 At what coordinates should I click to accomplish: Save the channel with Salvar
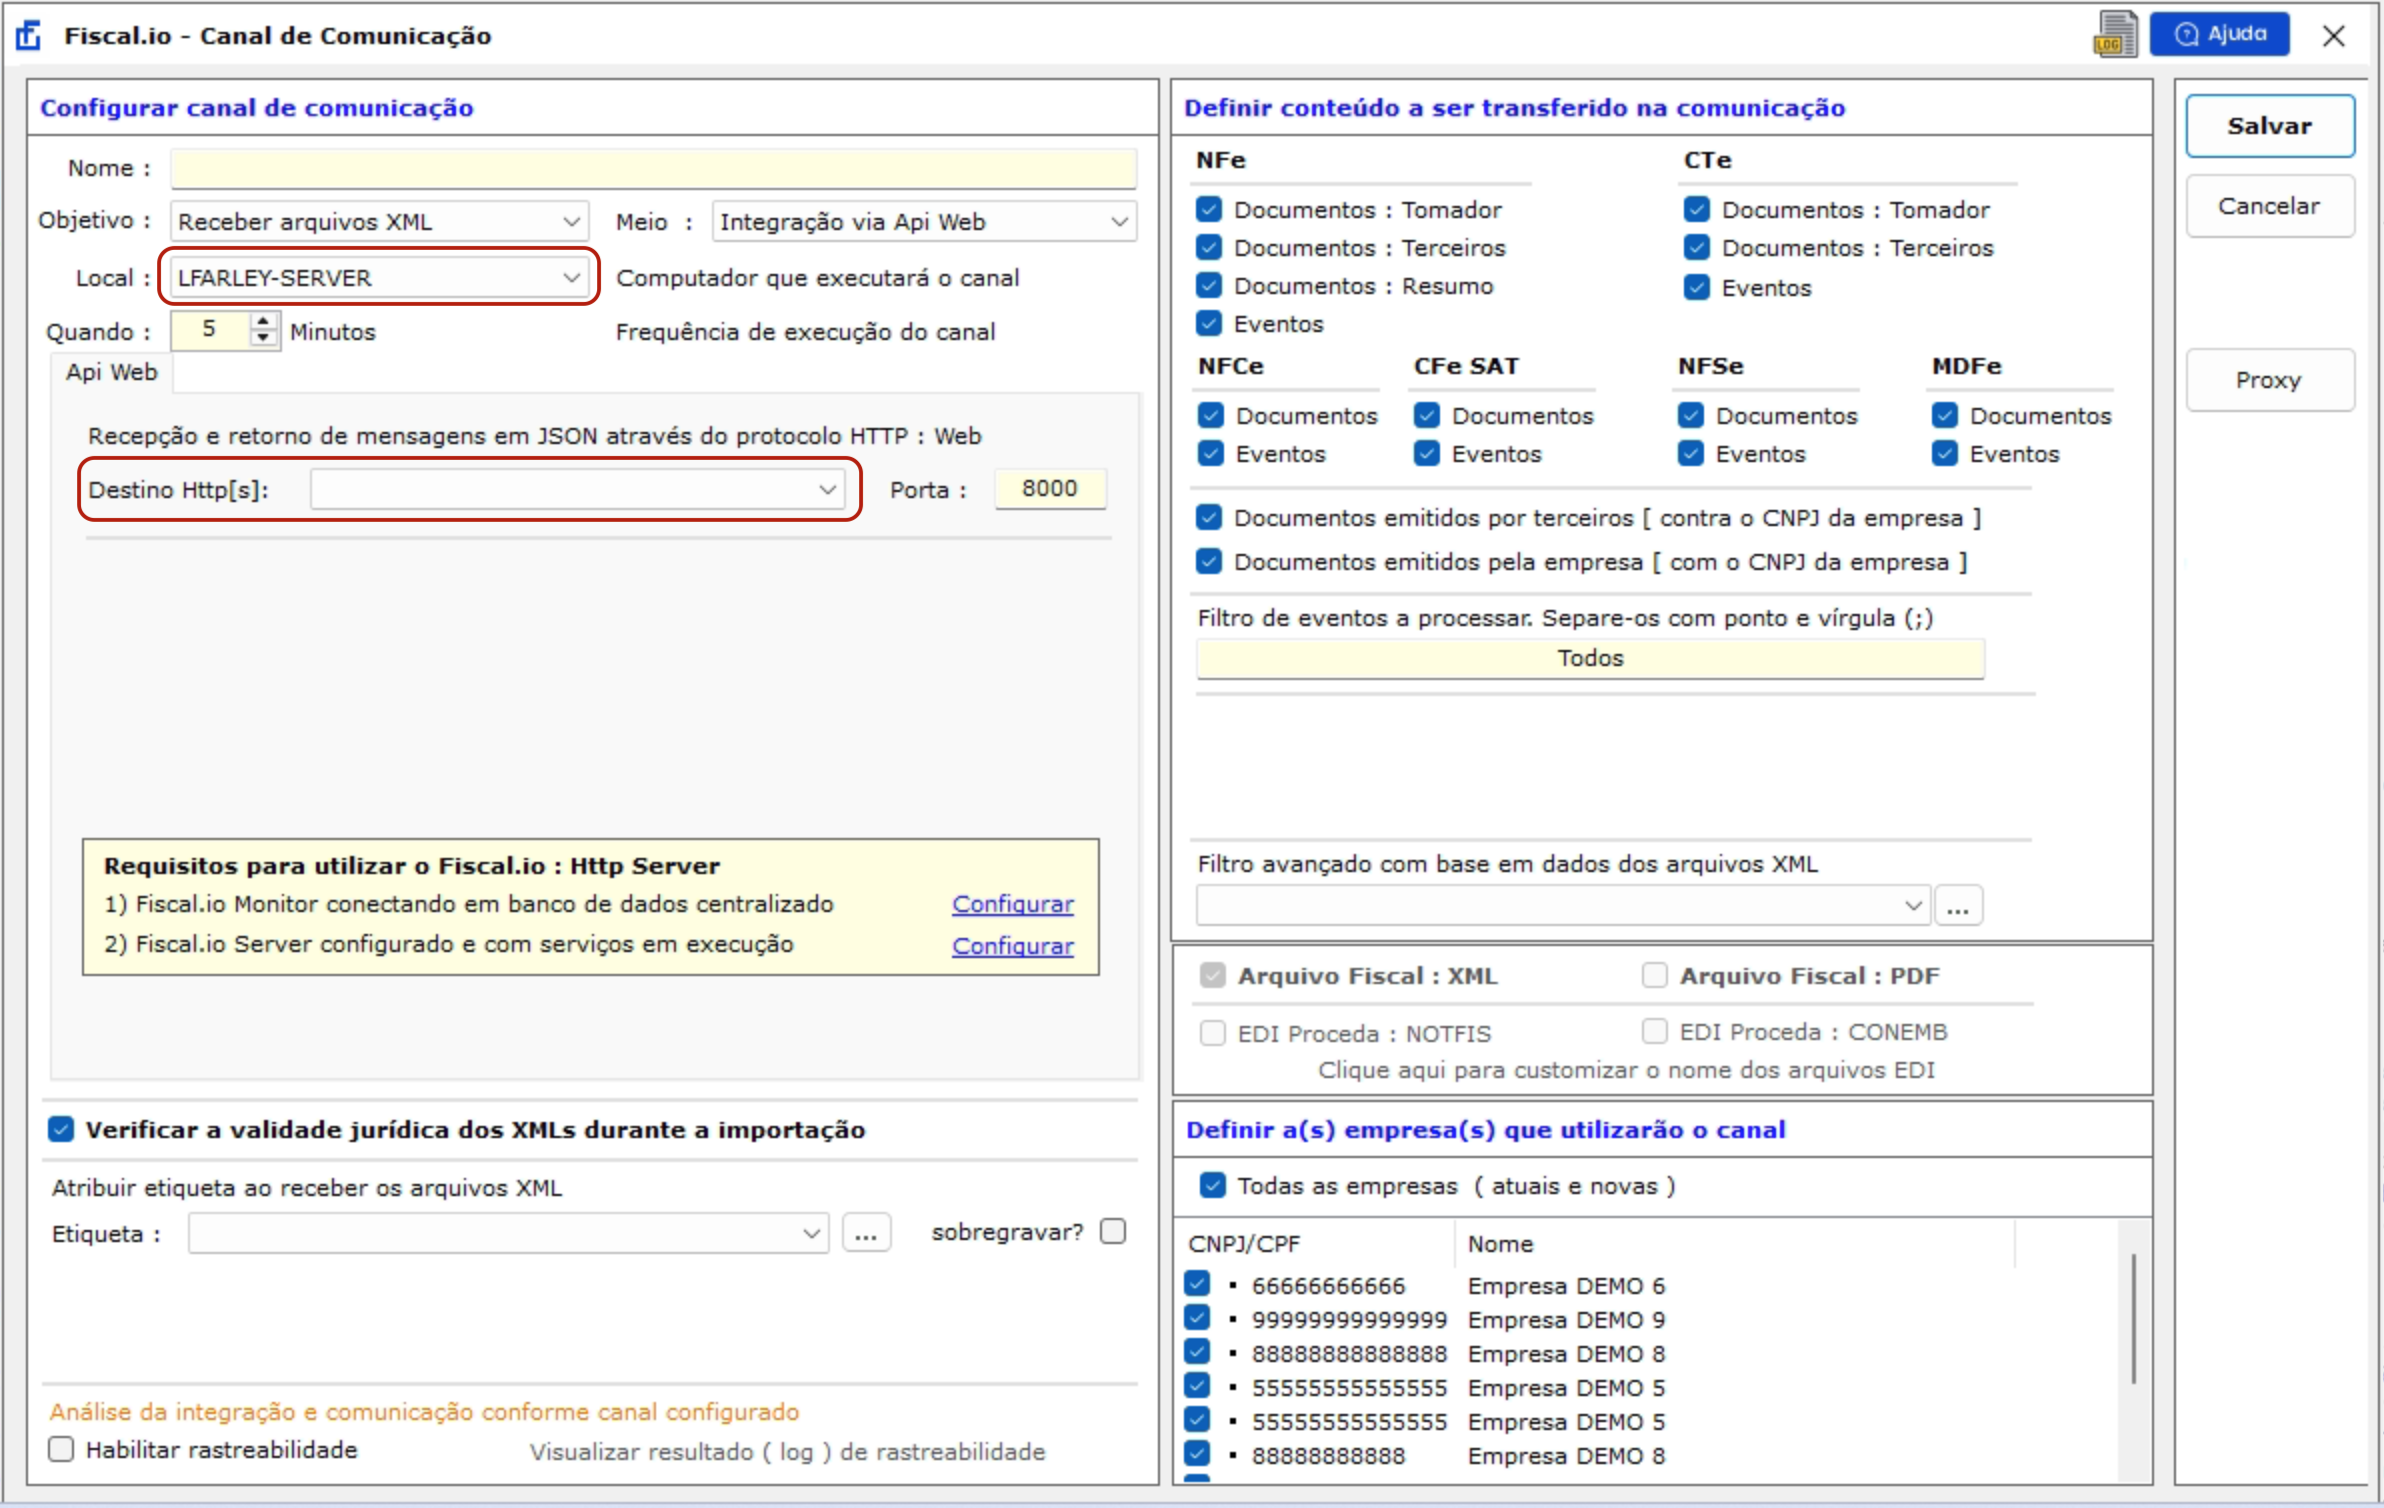tap(2270, 126)
